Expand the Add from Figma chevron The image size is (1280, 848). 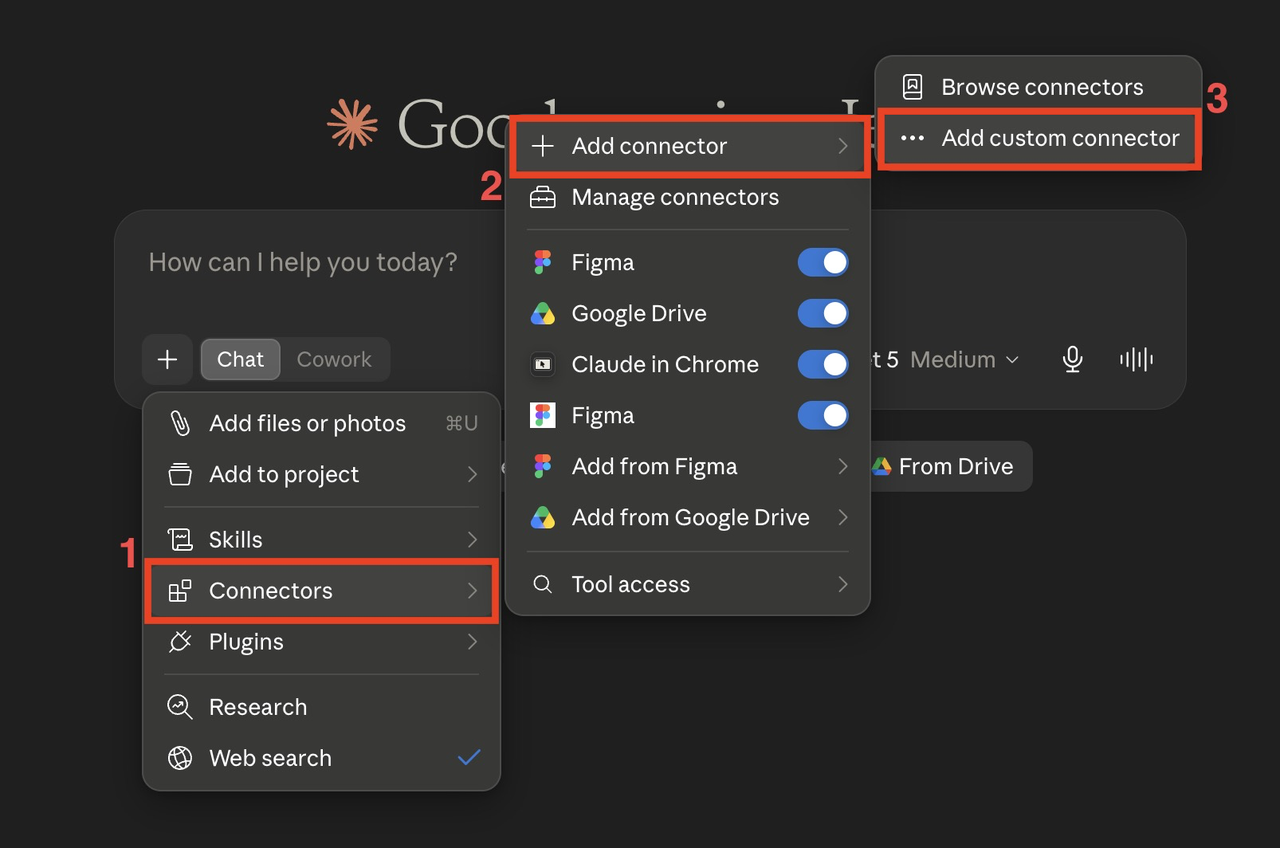coord(843,467)
